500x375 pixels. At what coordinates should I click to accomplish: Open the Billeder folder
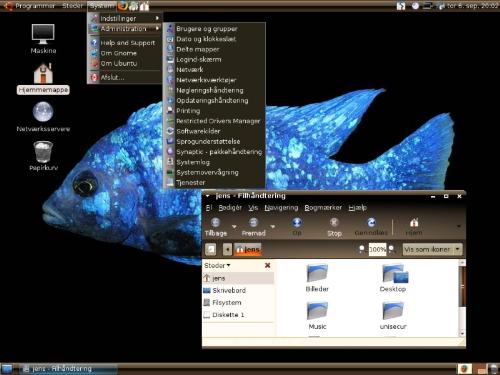317,278
